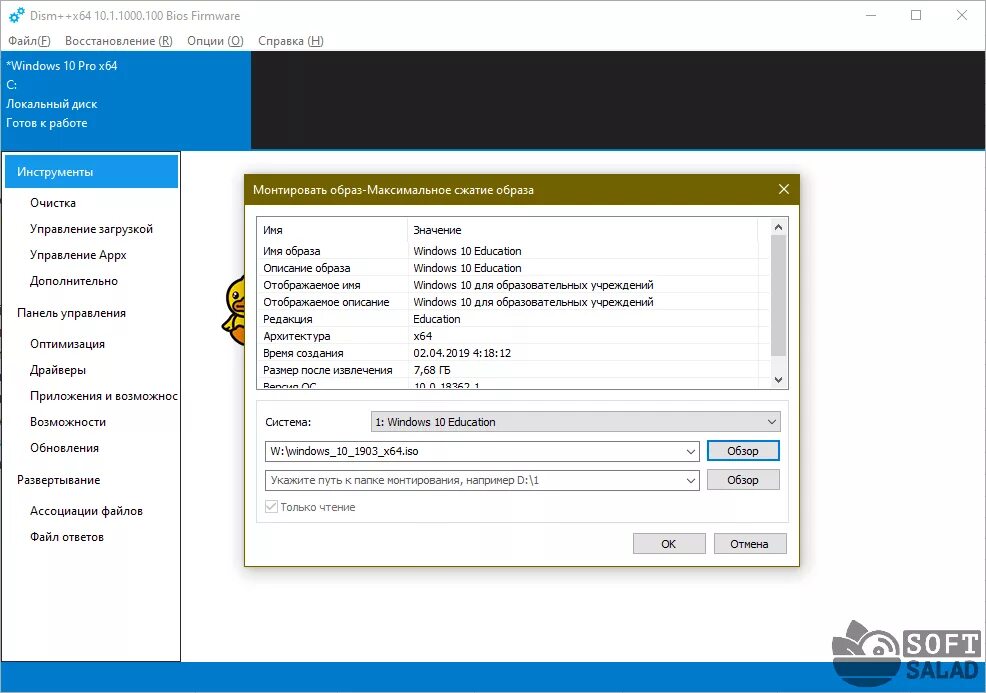The image size is (986, 693).
Task: Open Возможности in the sidebar
Action: click(68, 422)
